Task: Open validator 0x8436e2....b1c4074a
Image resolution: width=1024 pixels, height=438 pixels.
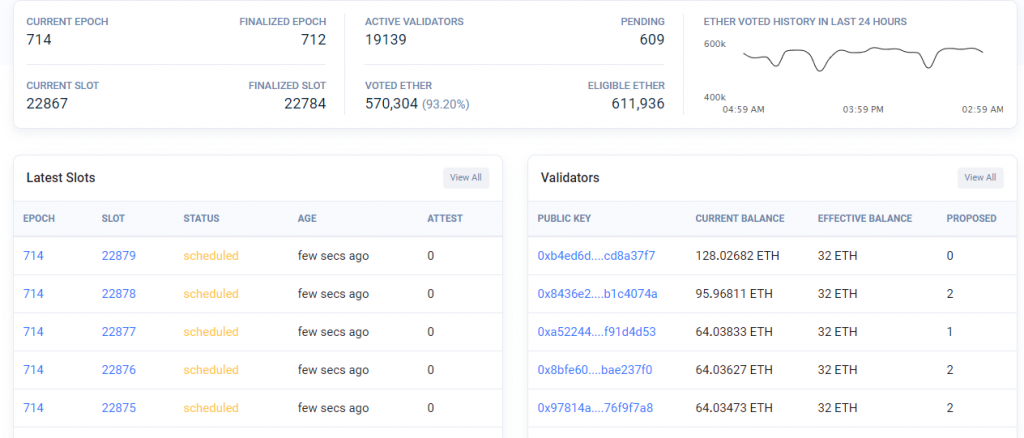Action: click(x=597, y=294)
